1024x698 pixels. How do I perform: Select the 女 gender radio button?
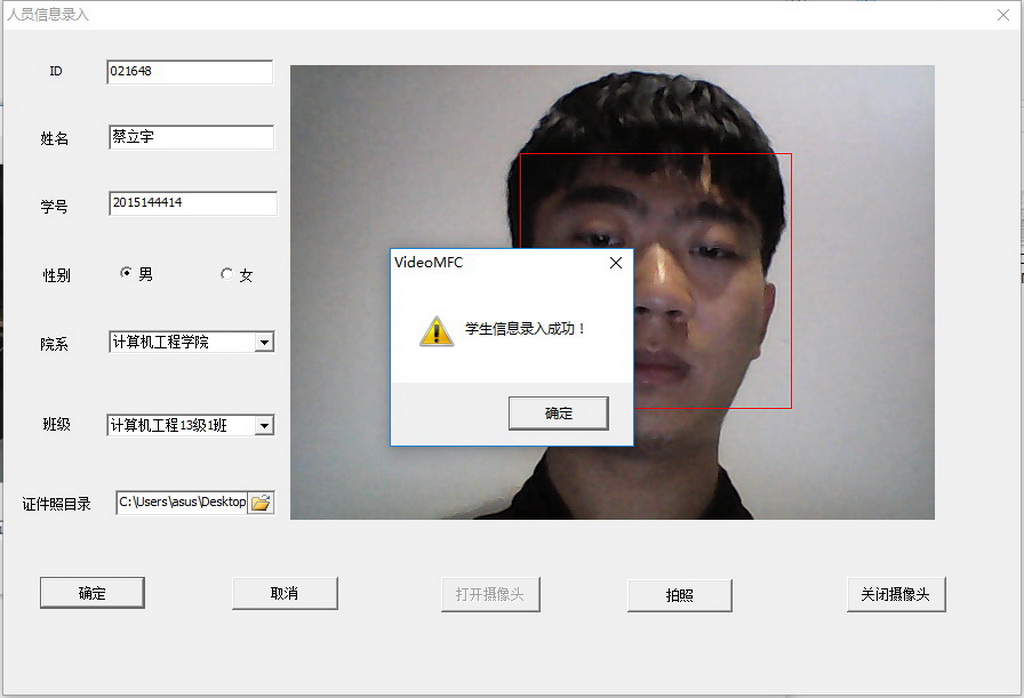pyautogui.click(x=226, y=274)
